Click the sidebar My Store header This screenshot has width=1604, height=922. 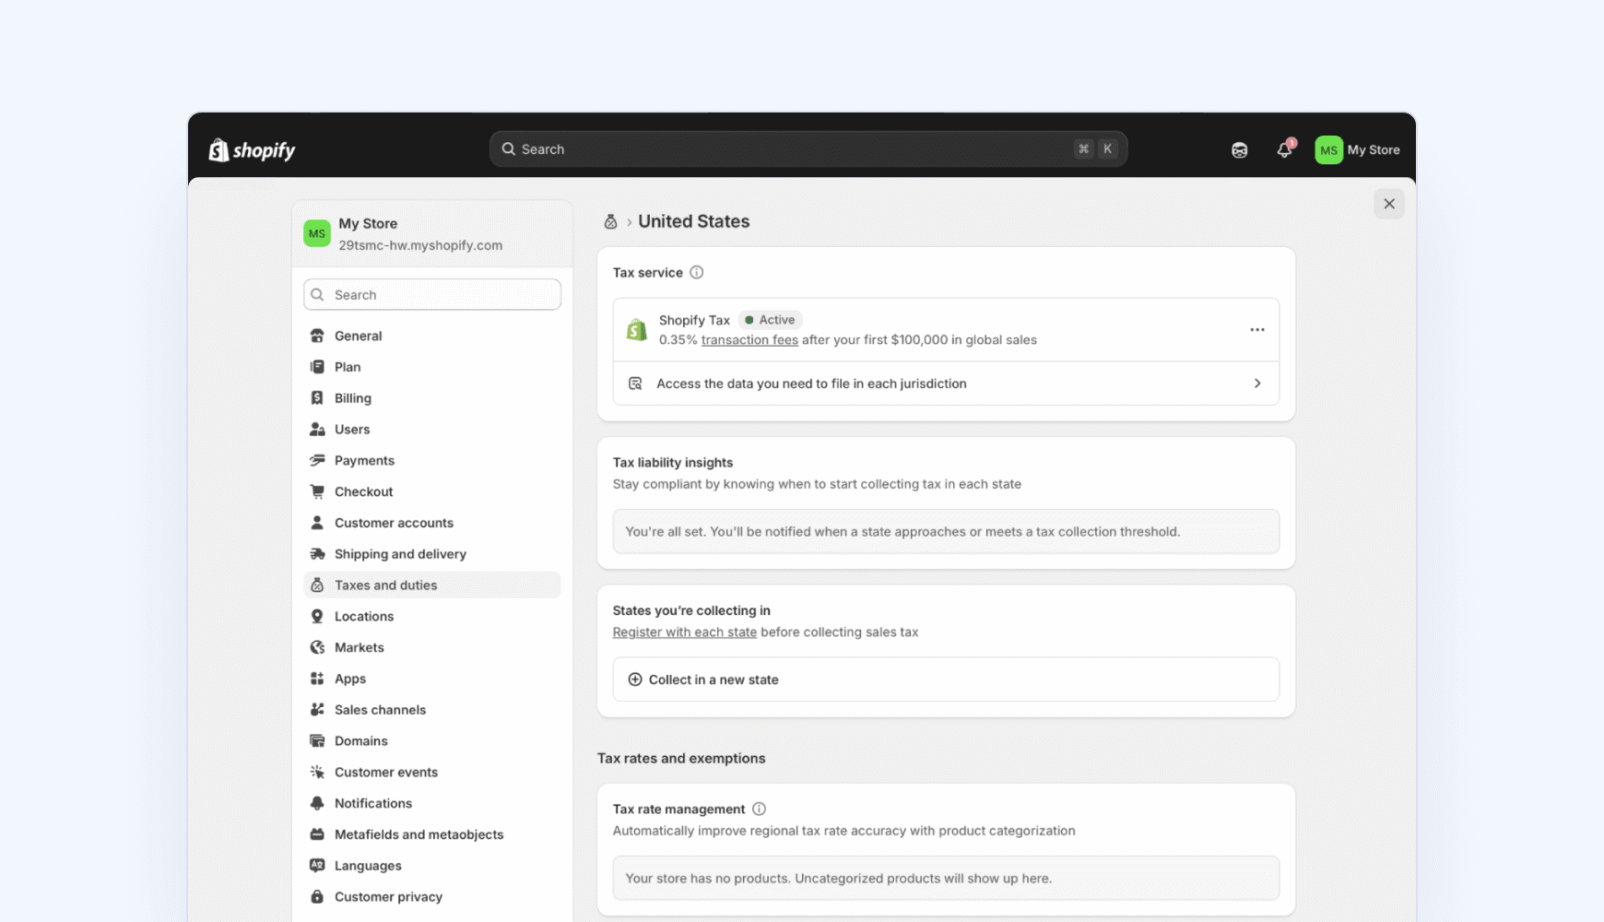coord(432,234)
